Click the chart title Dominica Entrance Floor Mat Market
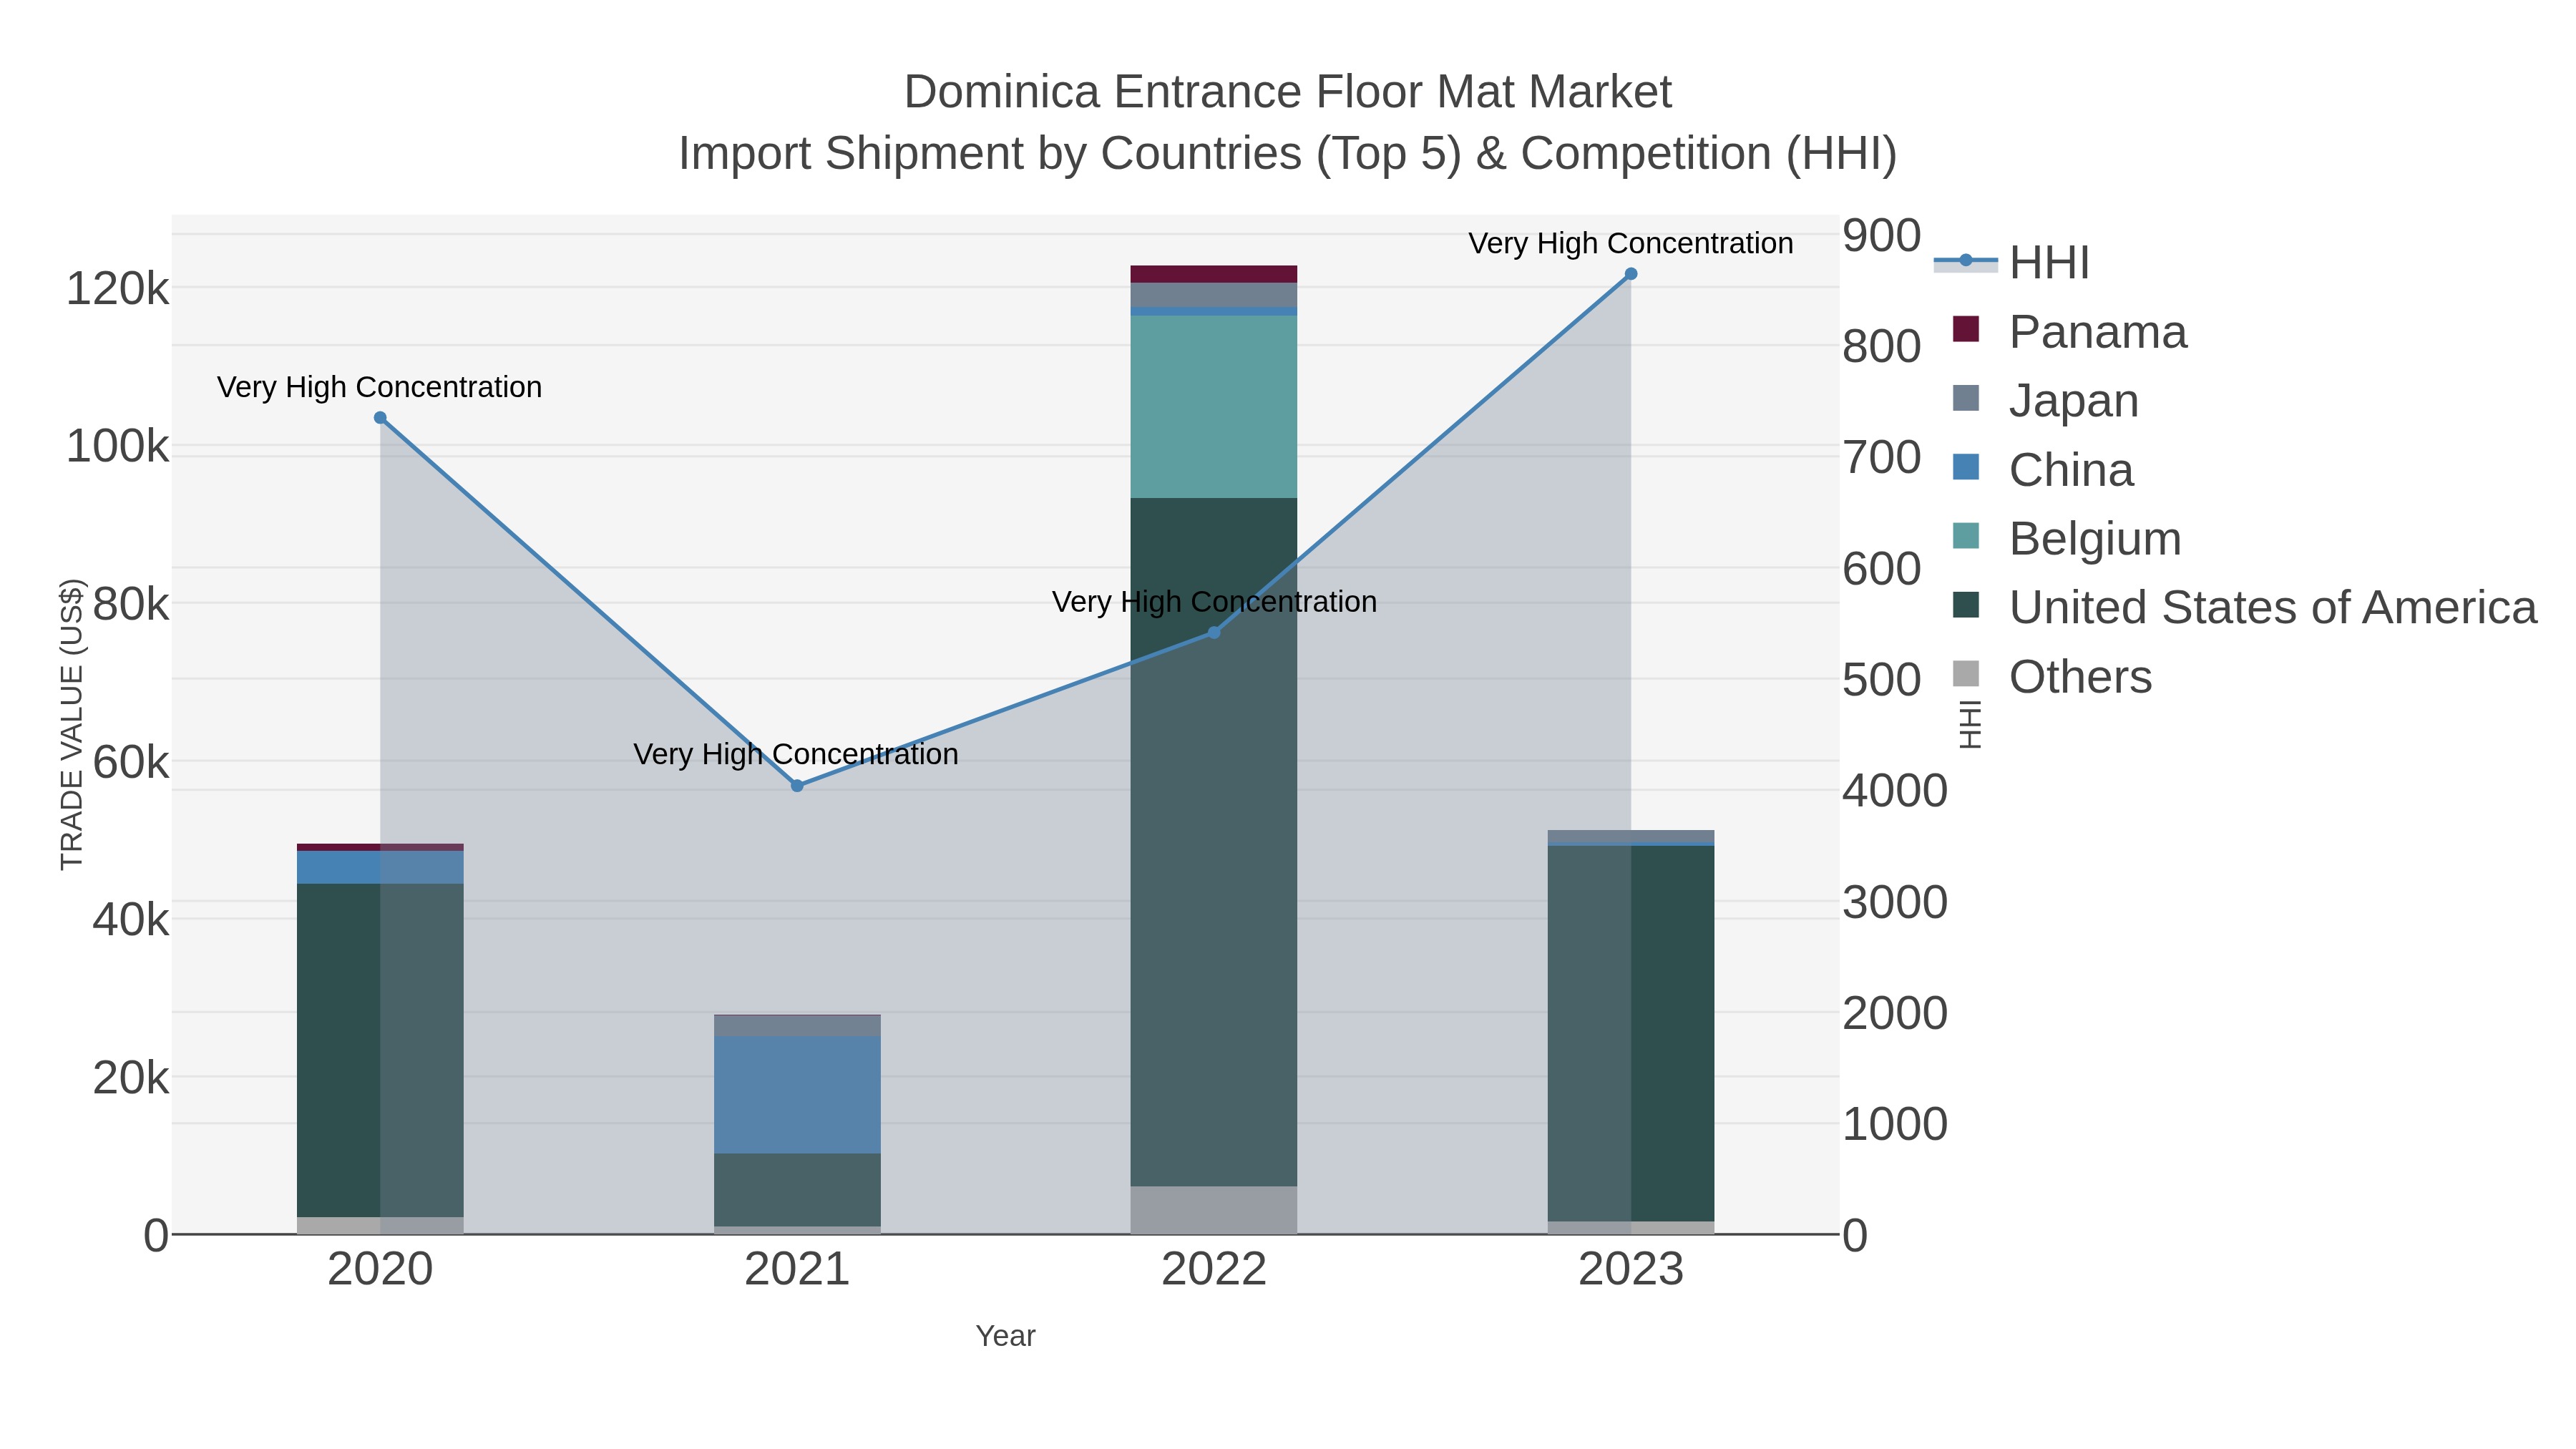This screenshot has height=1449, width=2576. [1288, 92]
